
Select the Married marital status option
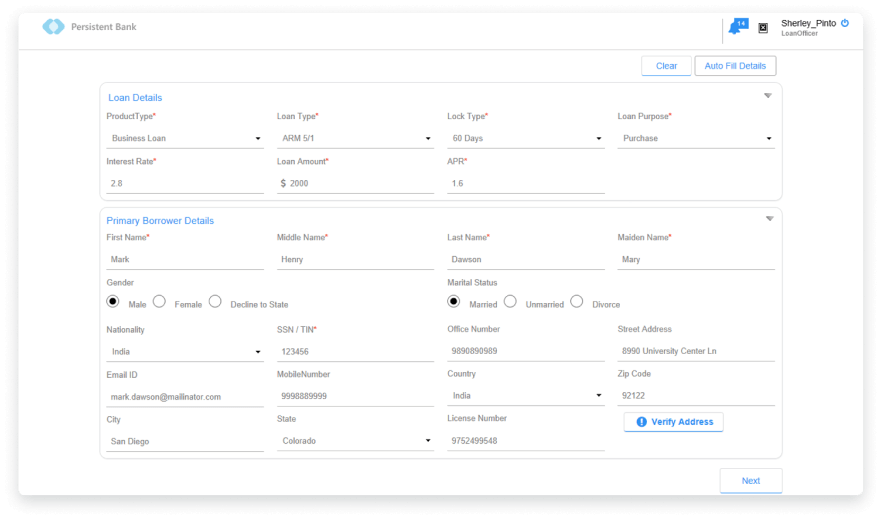(x=454, y=302)
